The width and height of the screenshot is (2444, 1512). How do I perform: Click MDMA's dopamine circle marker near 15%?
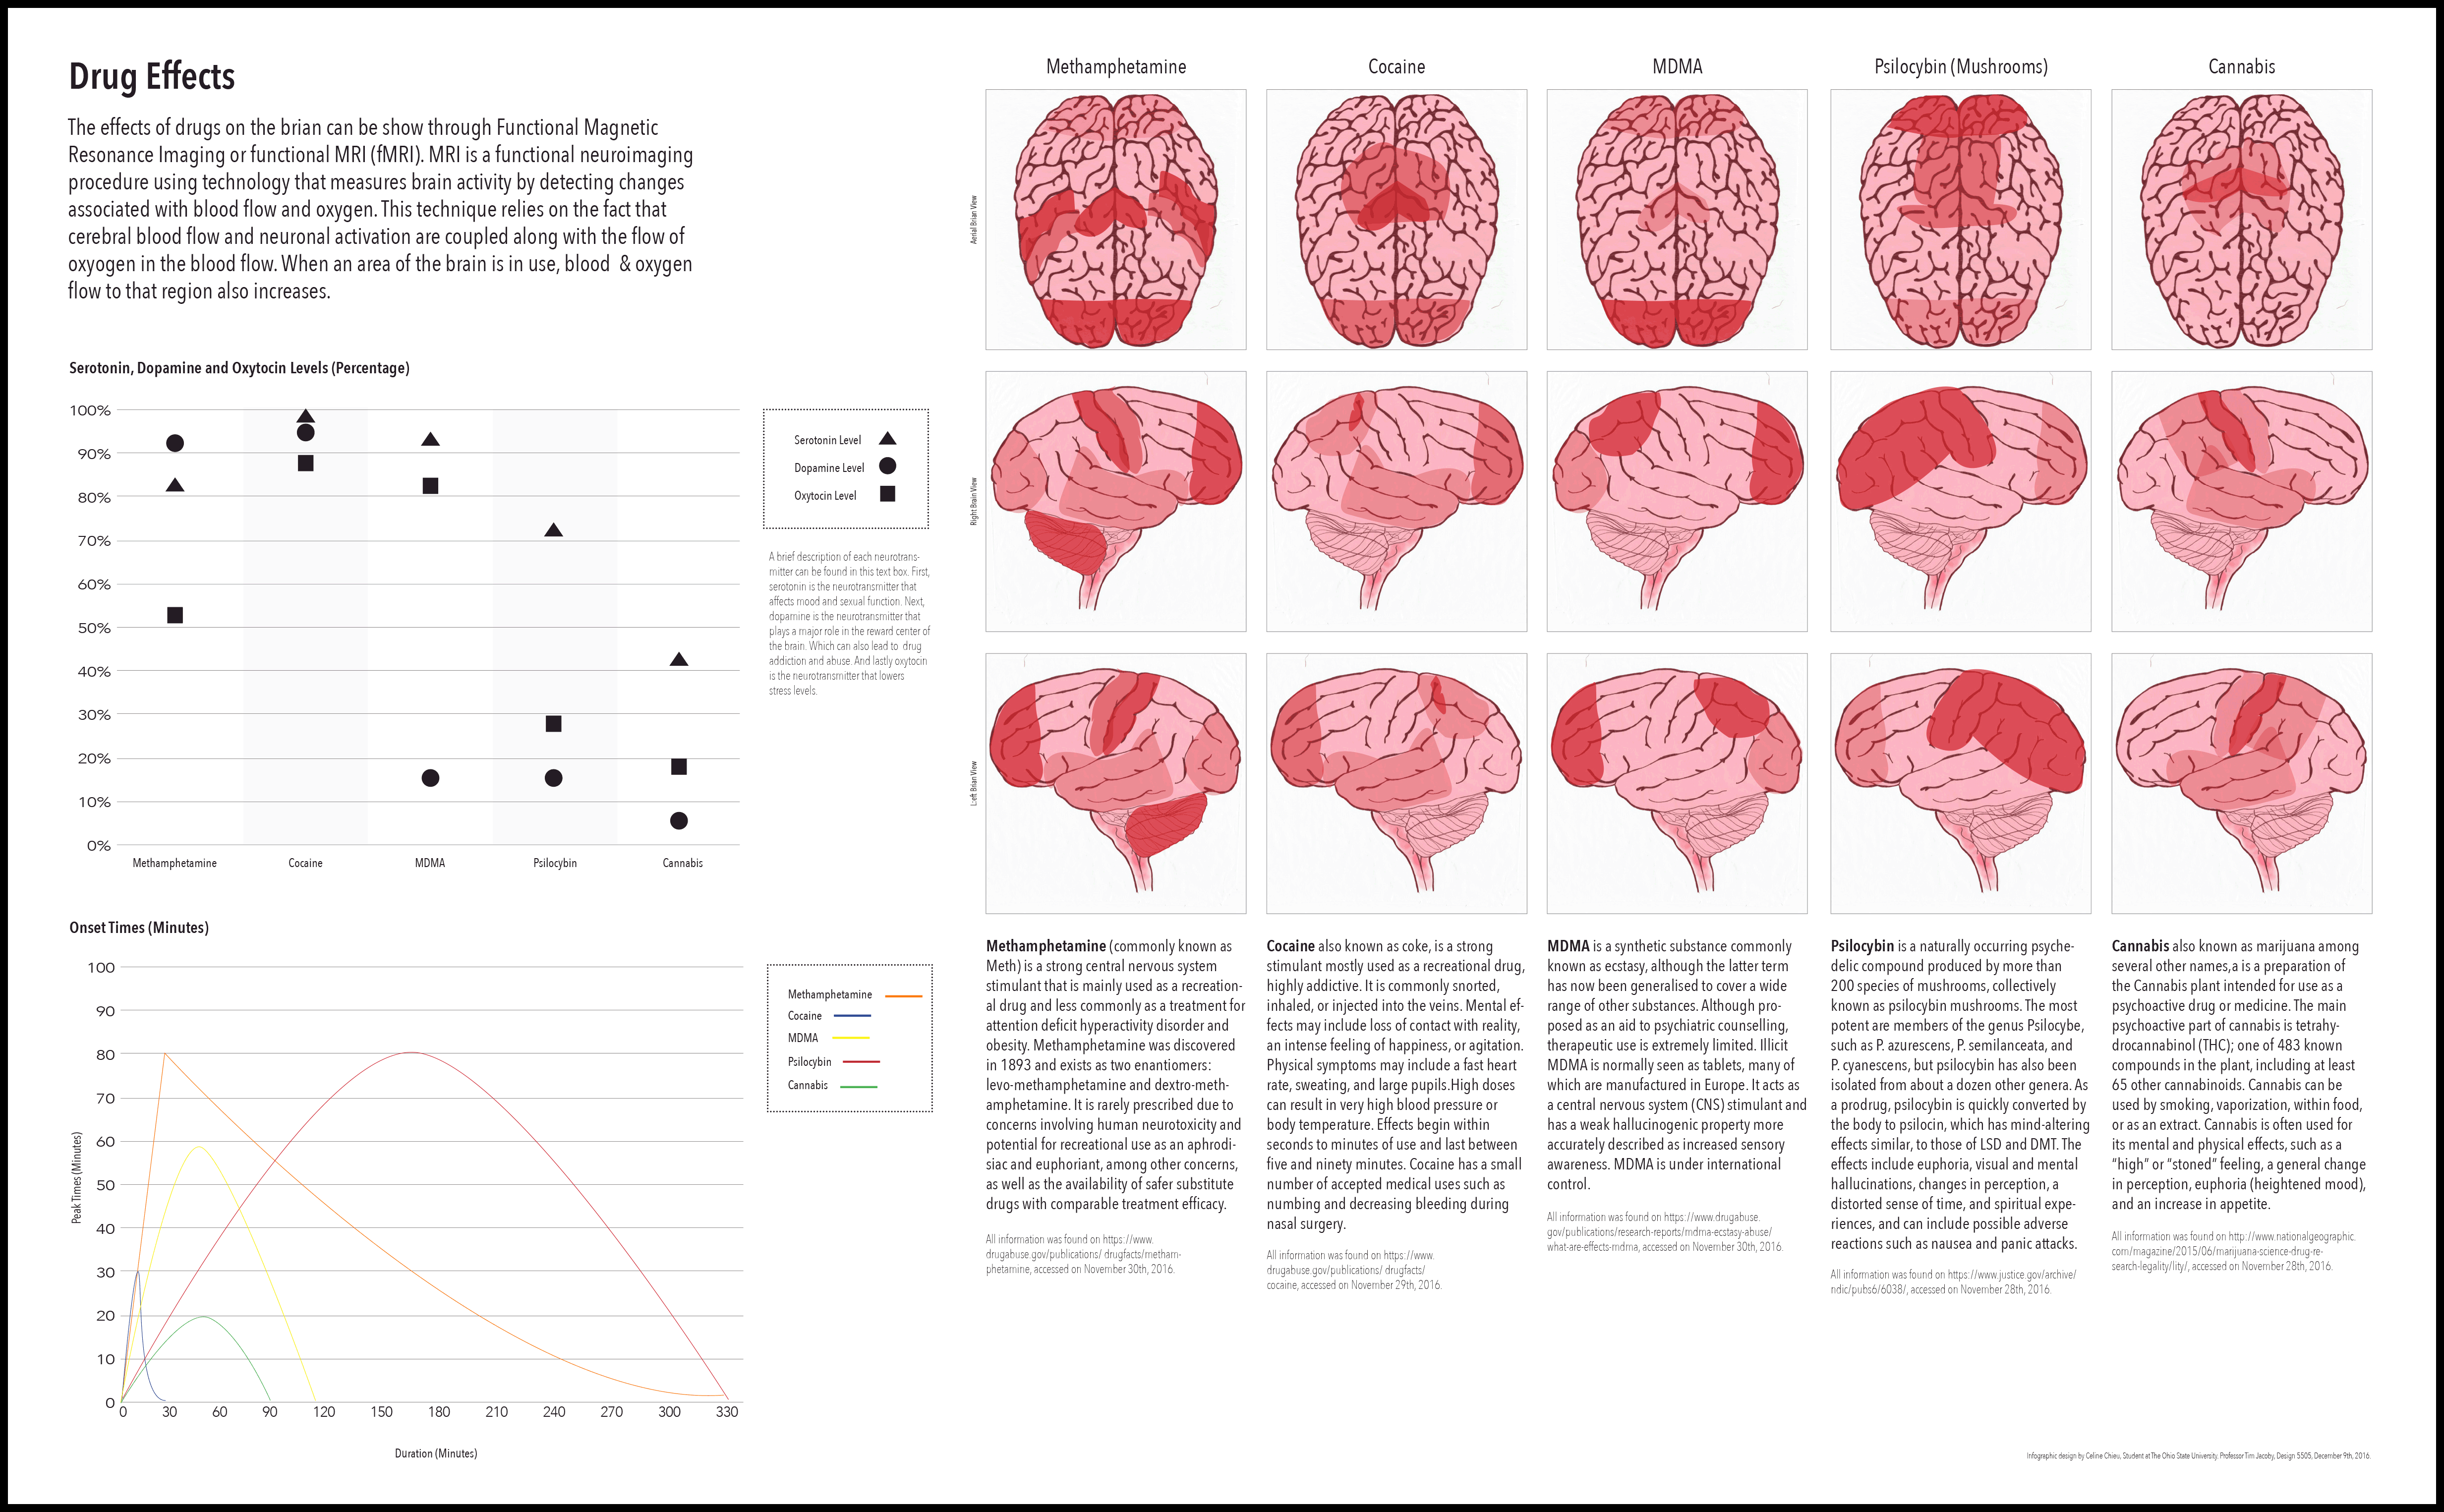coord(430,778)
